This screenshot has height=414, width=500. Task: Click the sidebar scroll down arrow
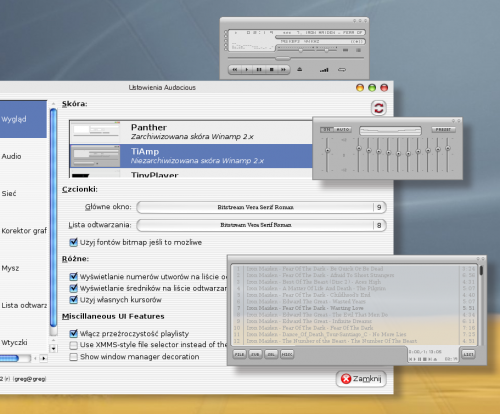point(53,349)
